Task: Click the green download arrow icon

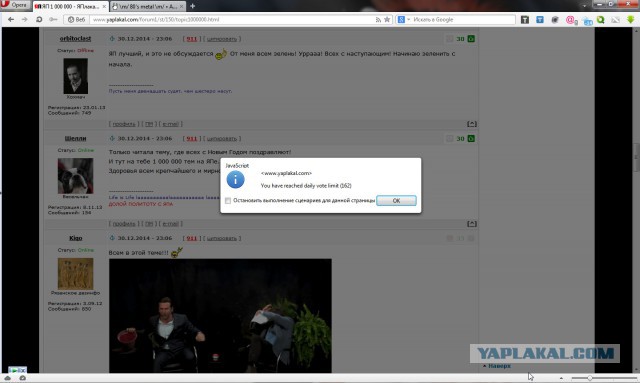Action: 631,19
